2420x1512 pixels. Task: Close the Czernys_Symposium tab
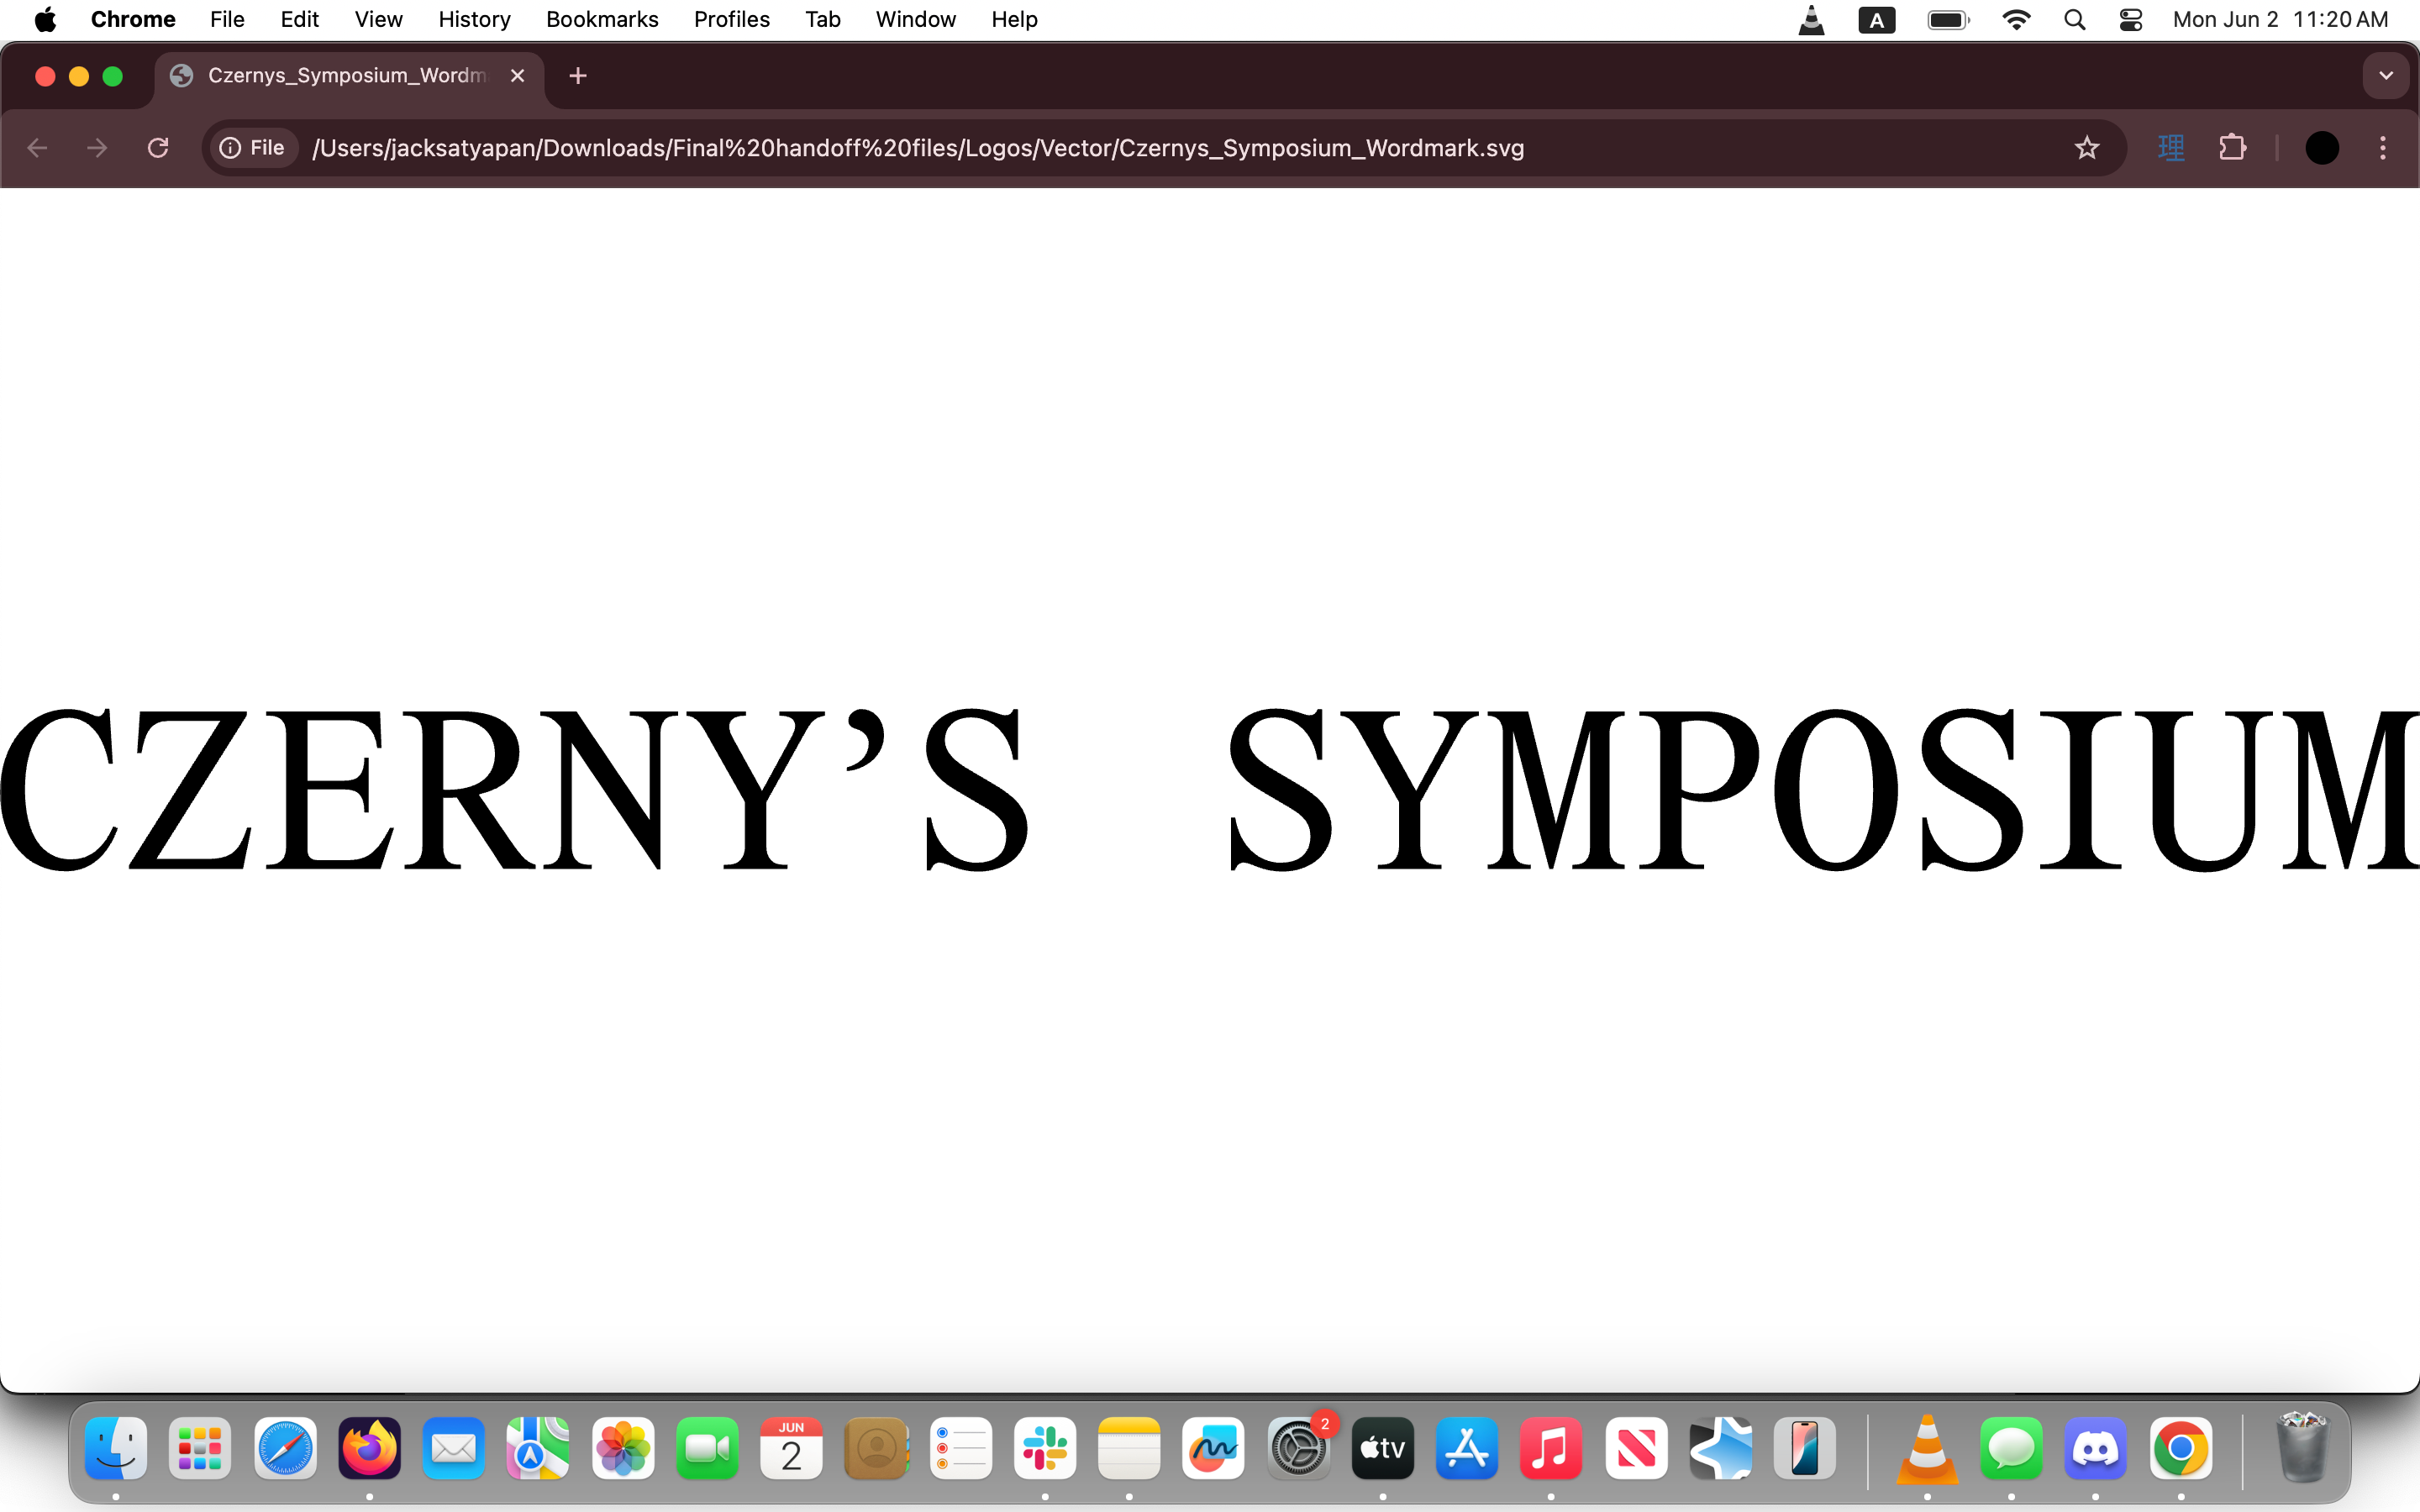click(x=517, y=76)
